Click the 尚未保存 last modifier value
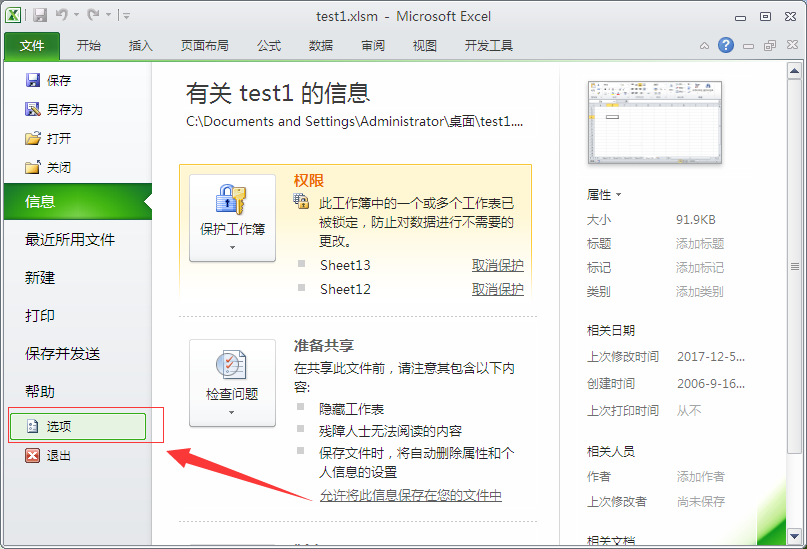 pos(701,502)
